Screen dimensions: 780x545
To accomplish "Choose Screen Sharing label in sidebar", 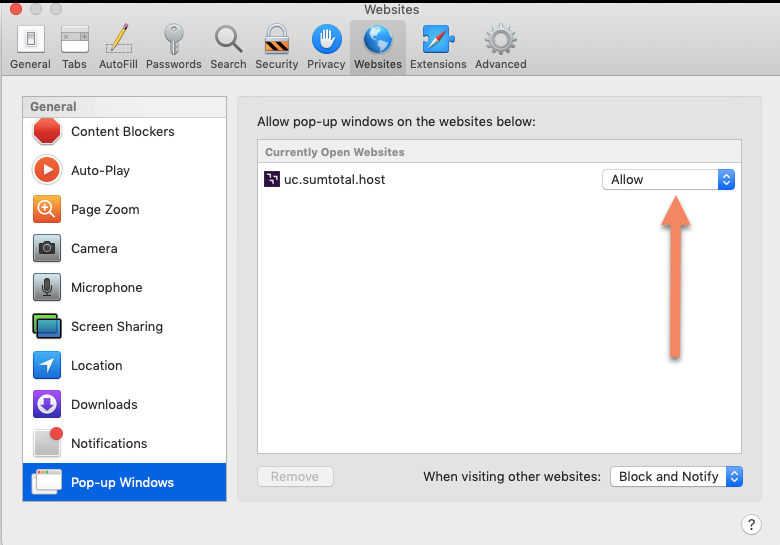I will pos(117,326).
